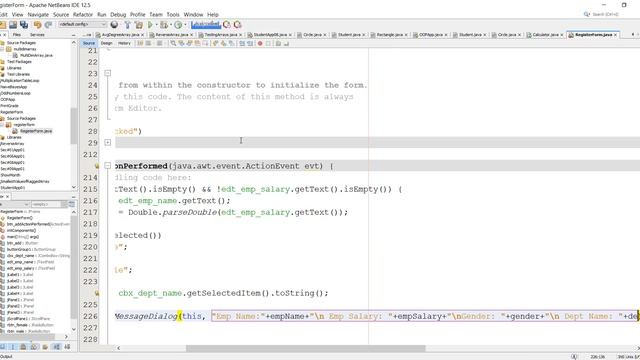Click the Debug Project toolbar icon

[x=164, y=25]
